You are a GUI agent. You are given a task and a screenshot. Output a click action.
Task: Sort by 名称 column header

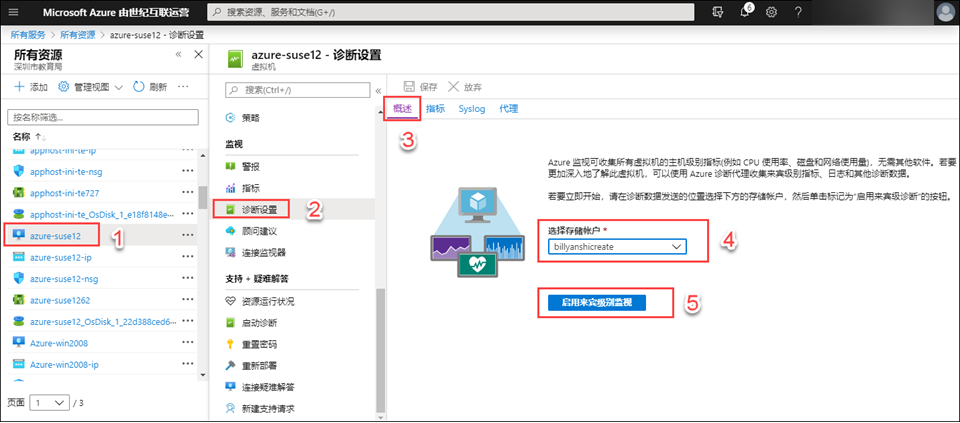(21, 136)
